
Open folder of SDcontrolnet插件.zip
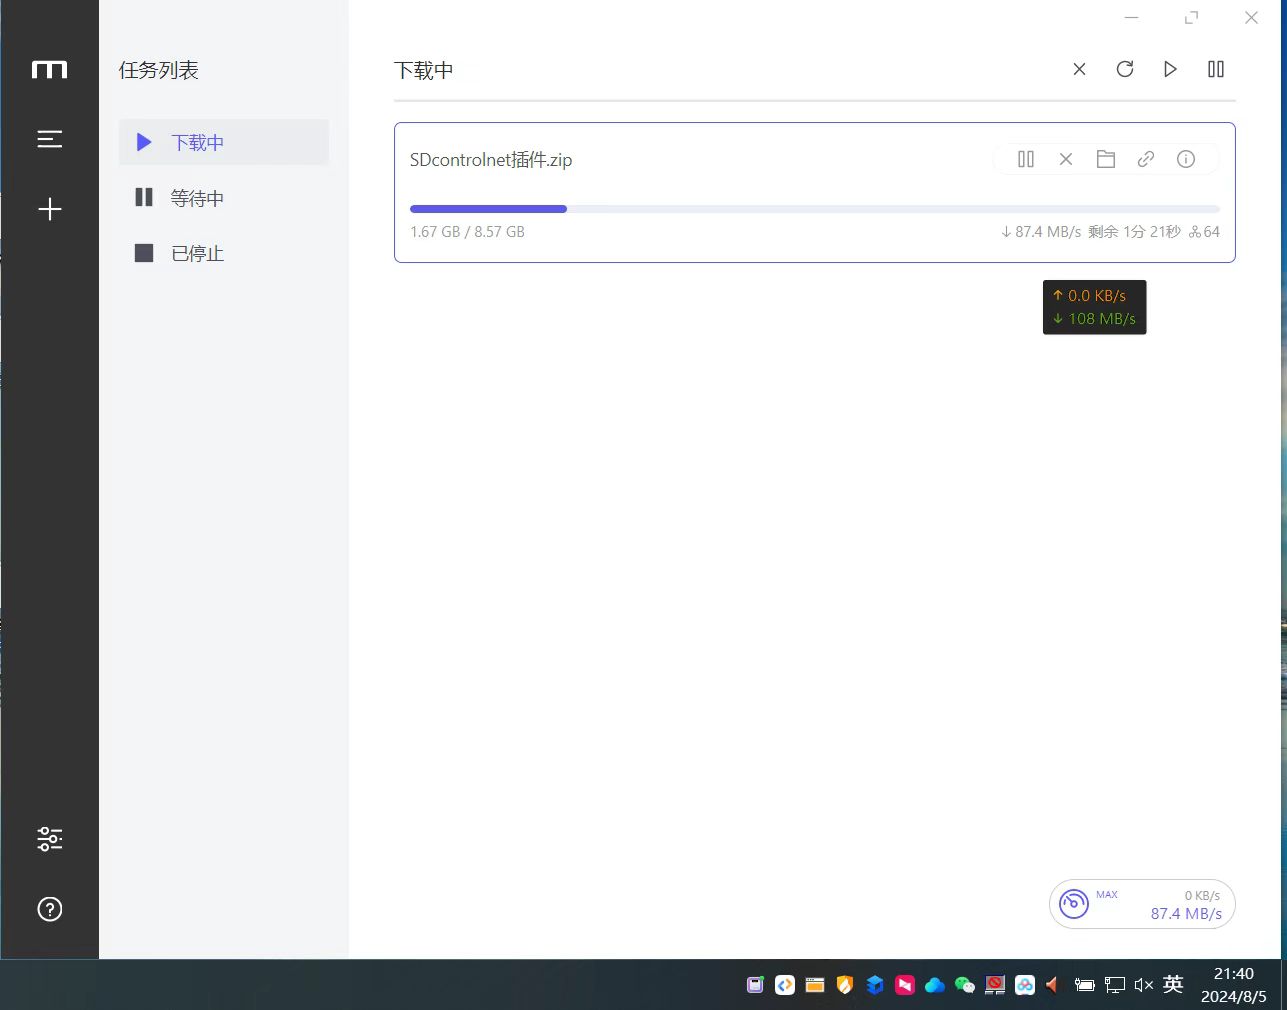pos(1106,159)
